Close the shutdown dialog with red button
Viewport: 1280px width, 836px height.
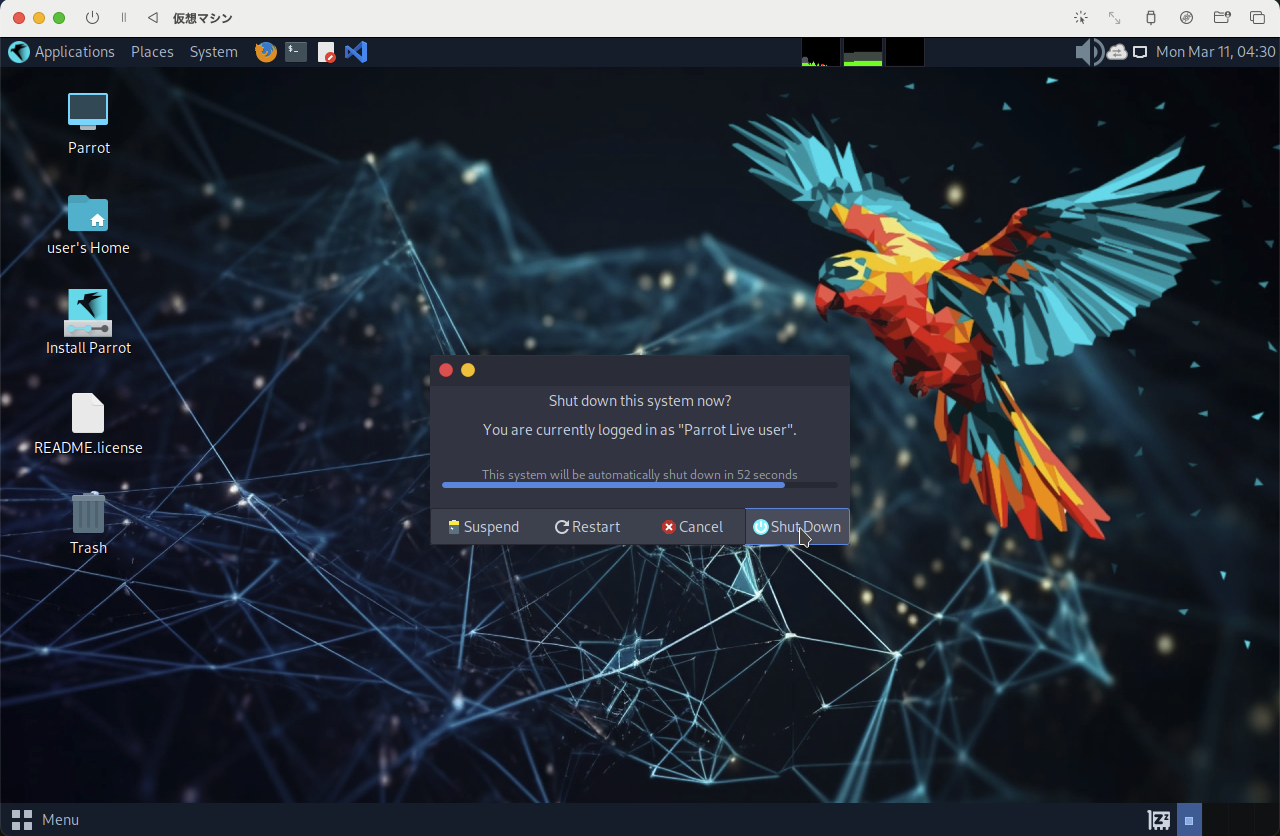(446, 370)
